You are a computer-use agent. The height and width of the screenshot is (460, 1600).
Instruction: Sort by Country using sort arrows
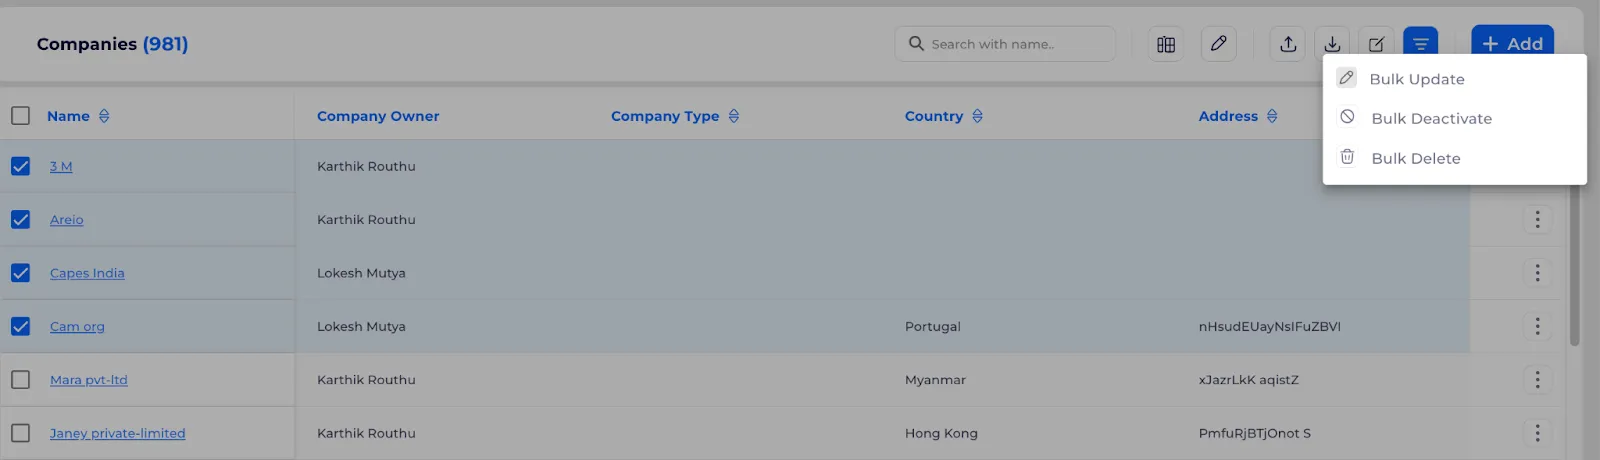click(x=977, y=116)
